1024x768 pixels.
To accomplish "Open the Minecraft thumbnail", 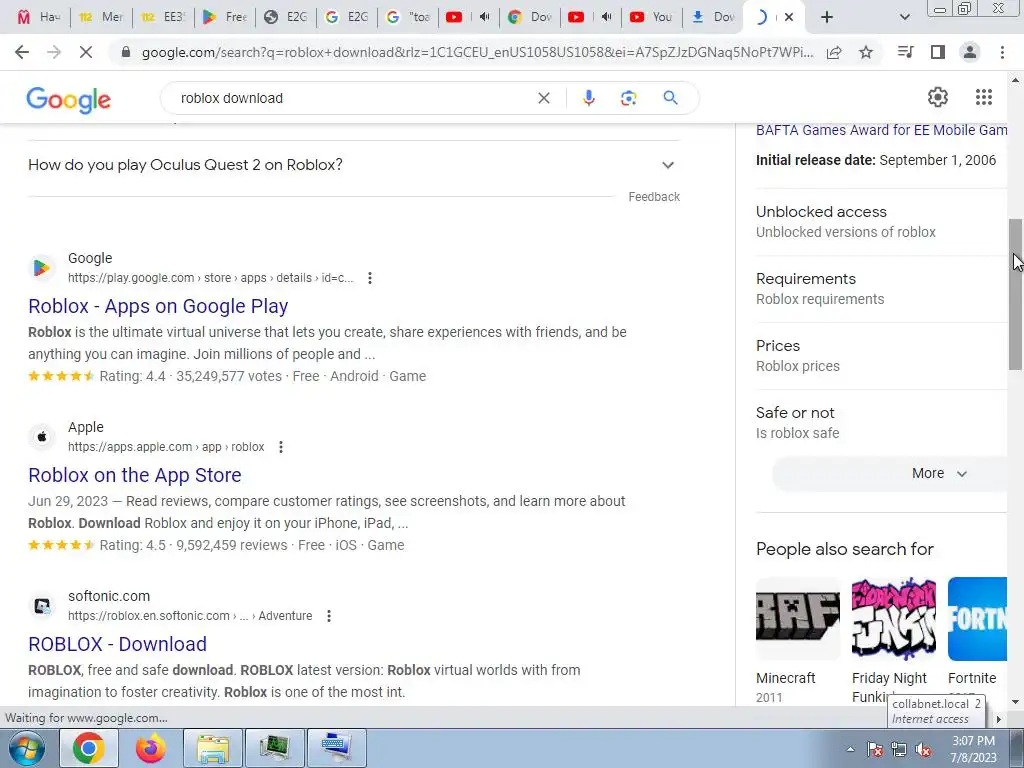I will pos(797,619).
